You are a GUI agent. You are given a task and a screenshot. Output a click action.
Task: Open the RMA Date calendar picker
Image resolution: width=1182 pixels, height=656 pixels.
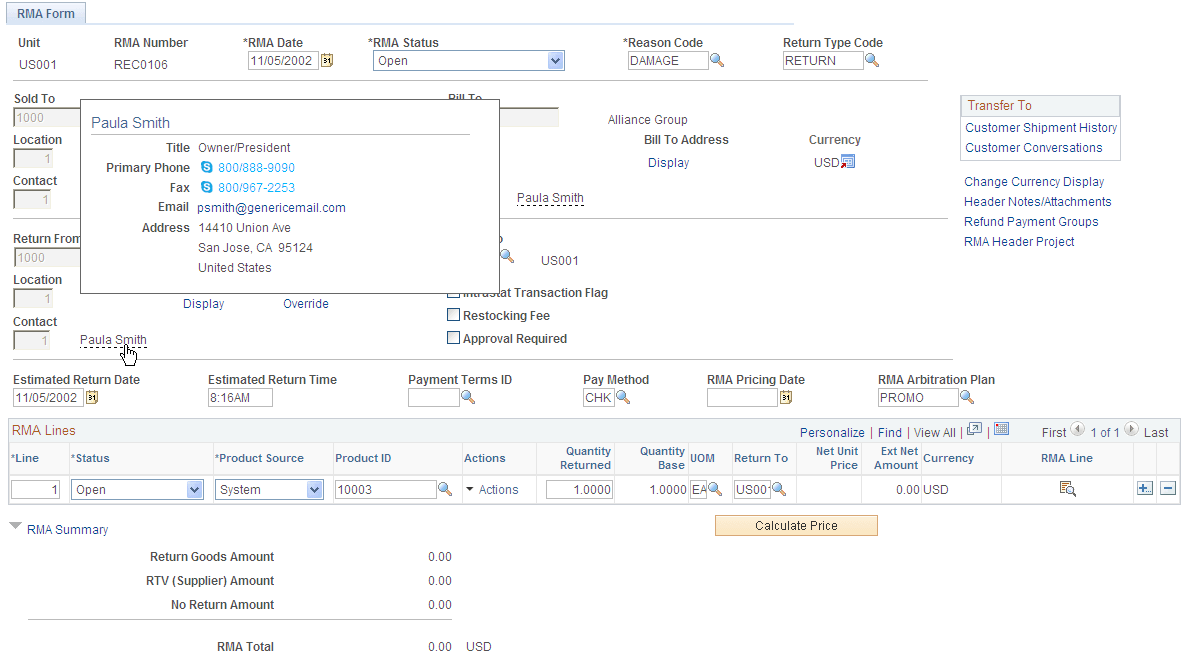pyautogui.click(x=325, y=60)
